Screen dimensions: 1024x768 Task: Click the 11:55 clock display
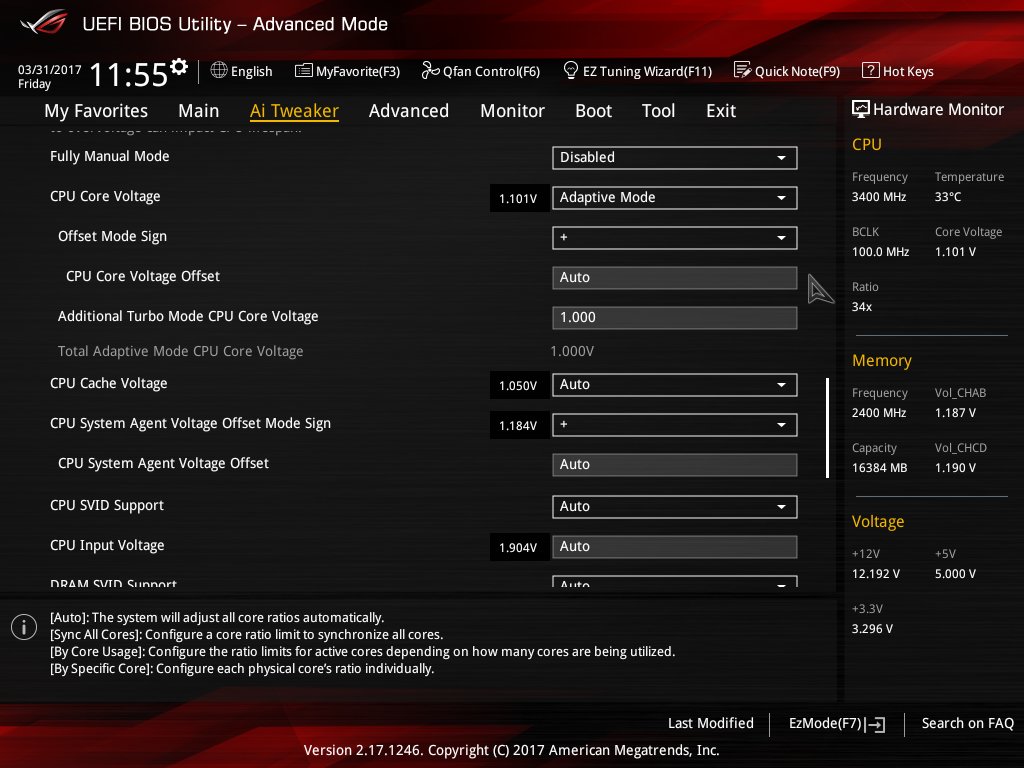pos(129,74)
